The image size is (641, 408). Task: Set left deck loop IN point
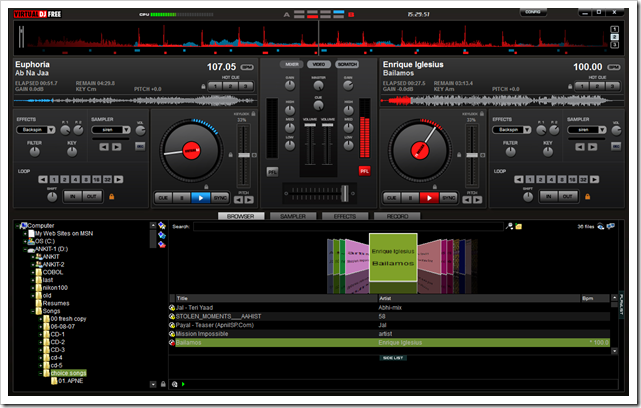(x=73, y=197)
